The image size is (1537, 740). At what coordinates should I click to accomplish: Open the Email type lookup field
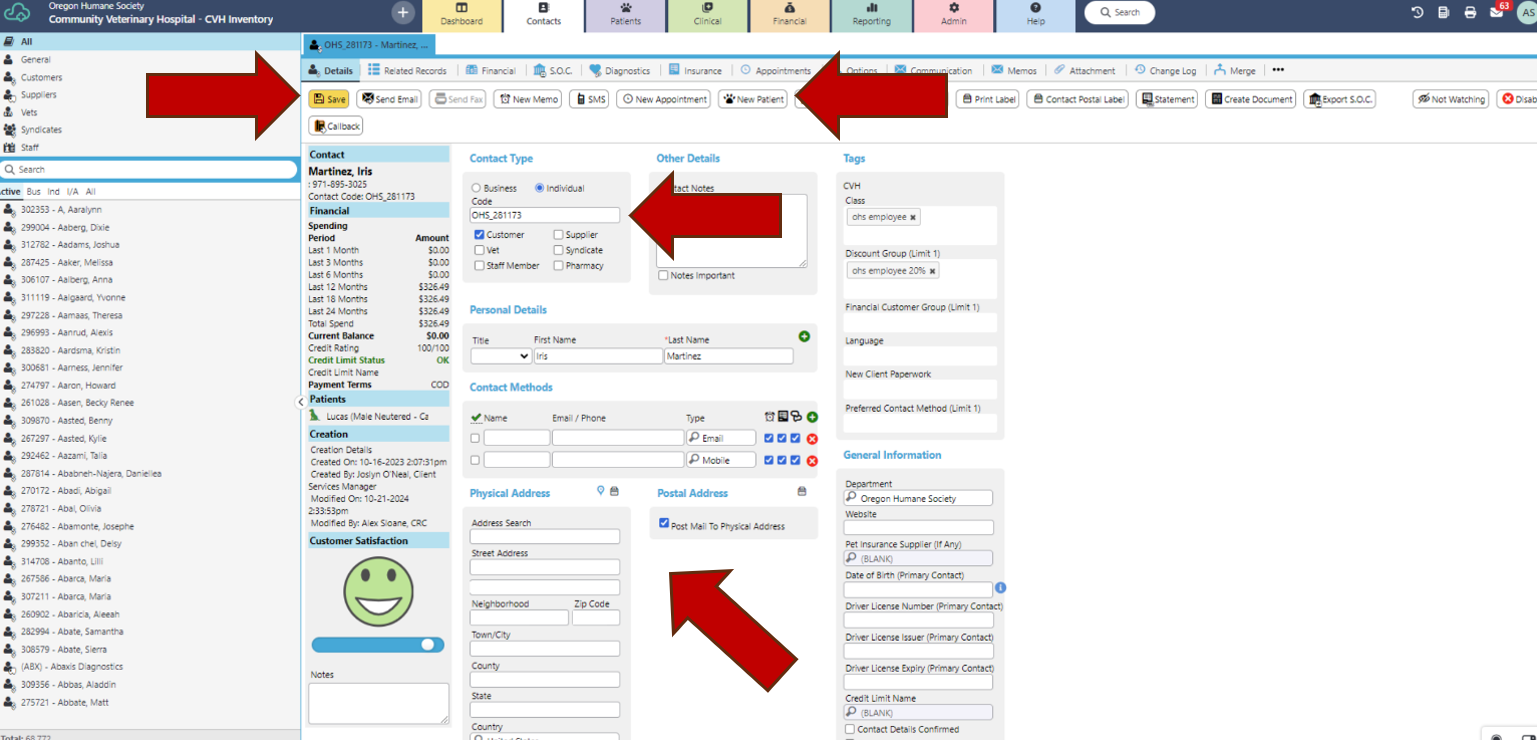tap(720, 438)
